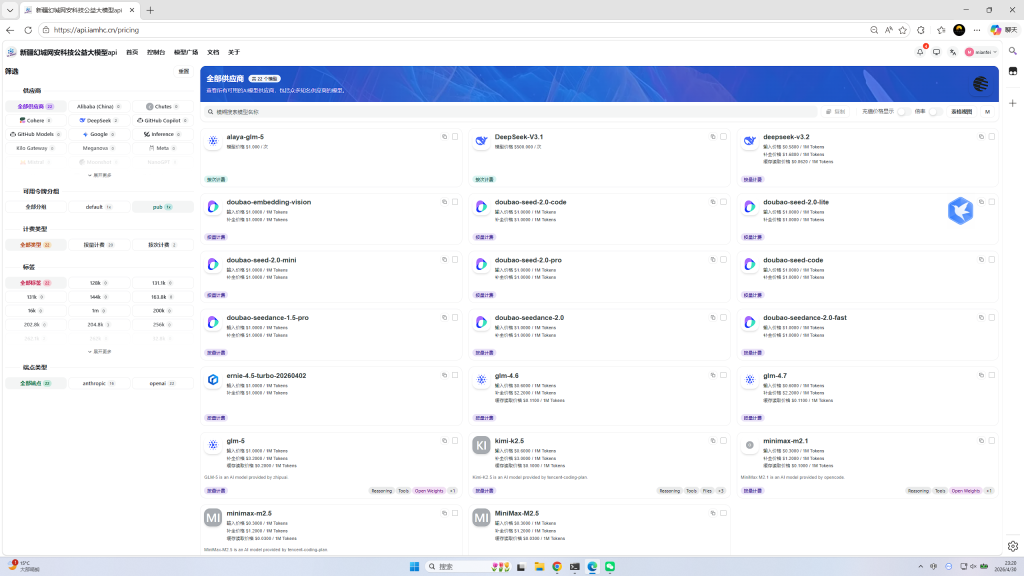
Task: Copy the alaya-glm-5 model name
Action: point(445,137)
